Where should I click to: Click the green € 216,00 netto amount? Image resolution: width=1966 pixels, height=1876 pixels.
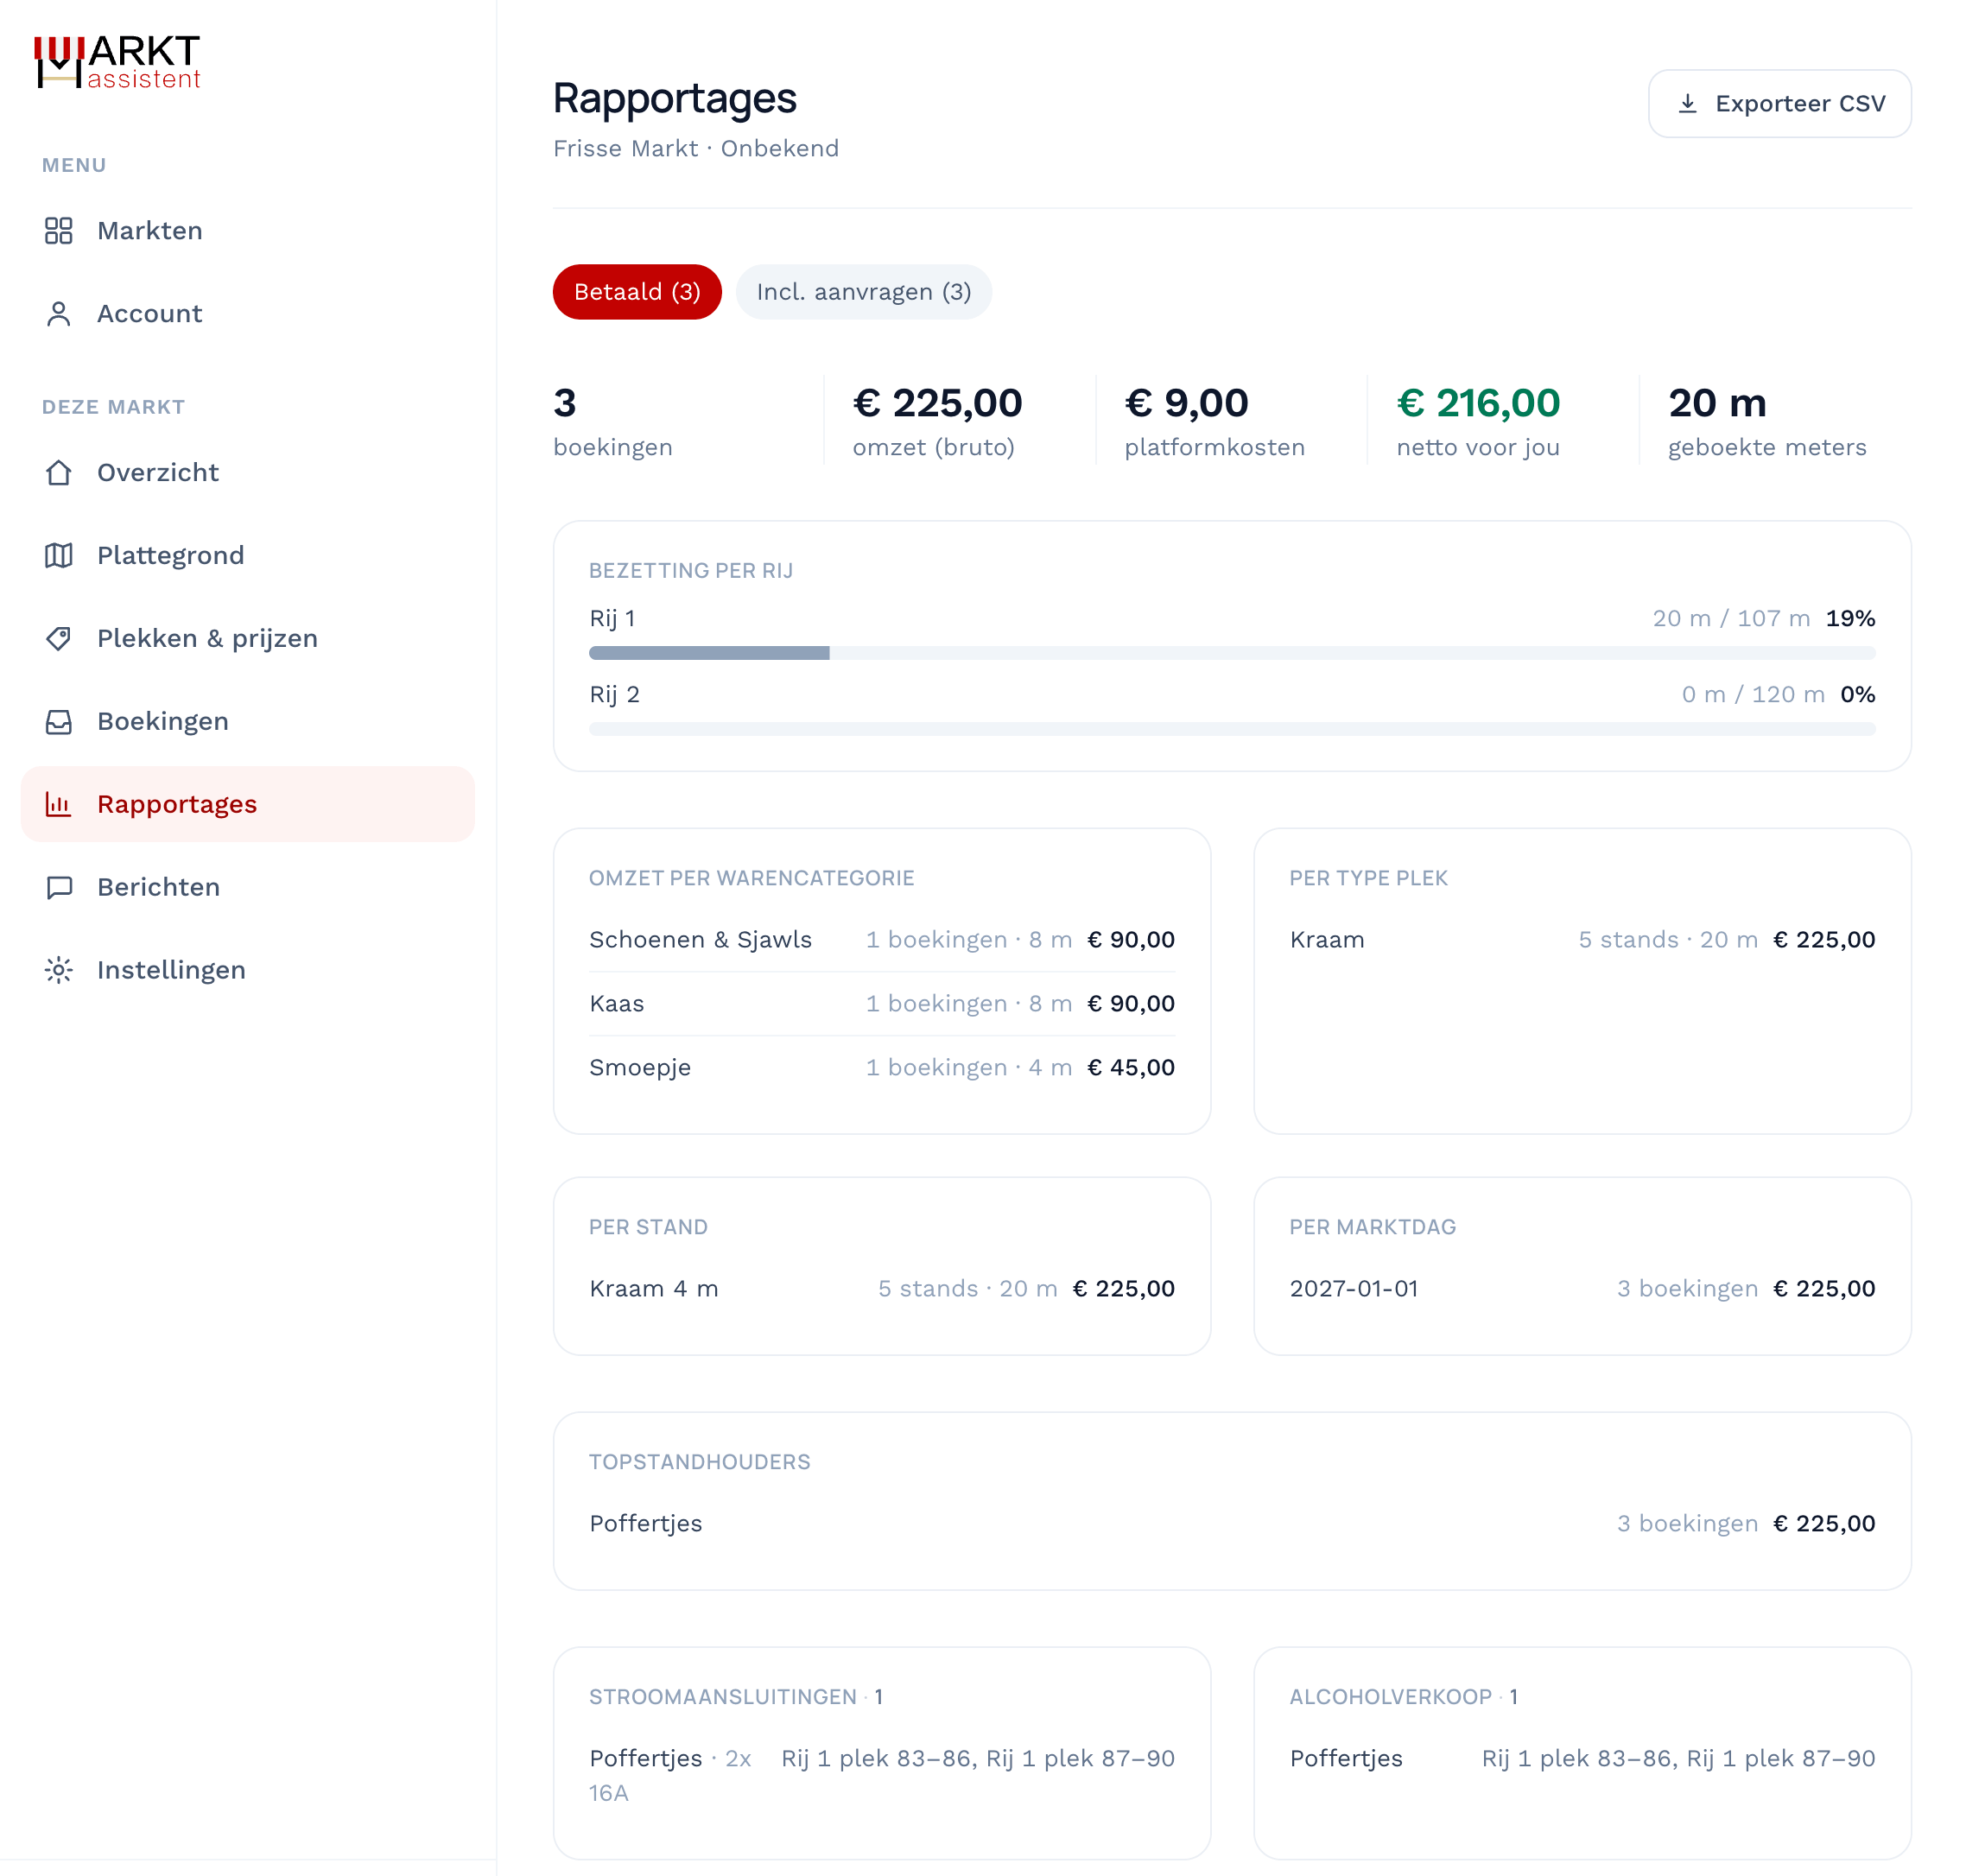(1478, 404)
